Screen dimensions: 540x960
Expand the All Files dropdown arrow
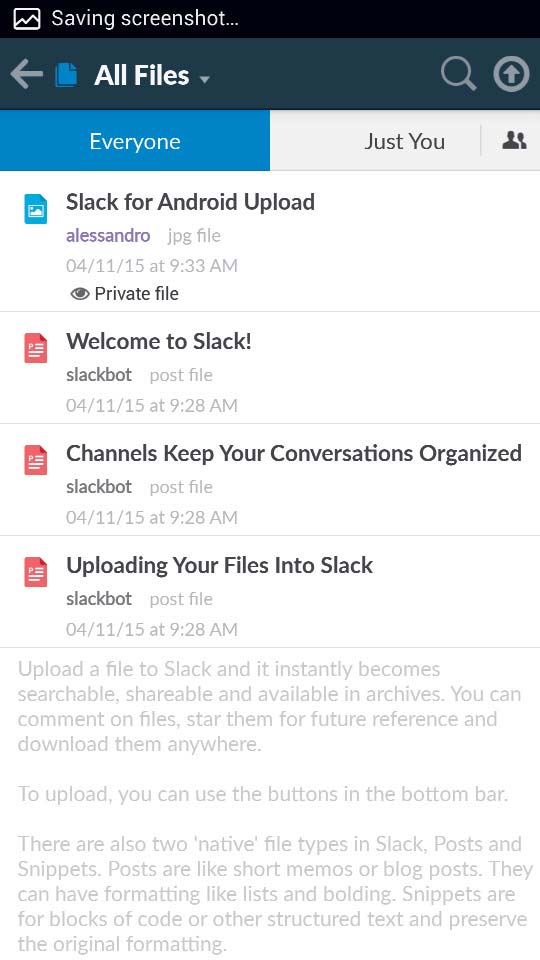[x=205, y=80]
